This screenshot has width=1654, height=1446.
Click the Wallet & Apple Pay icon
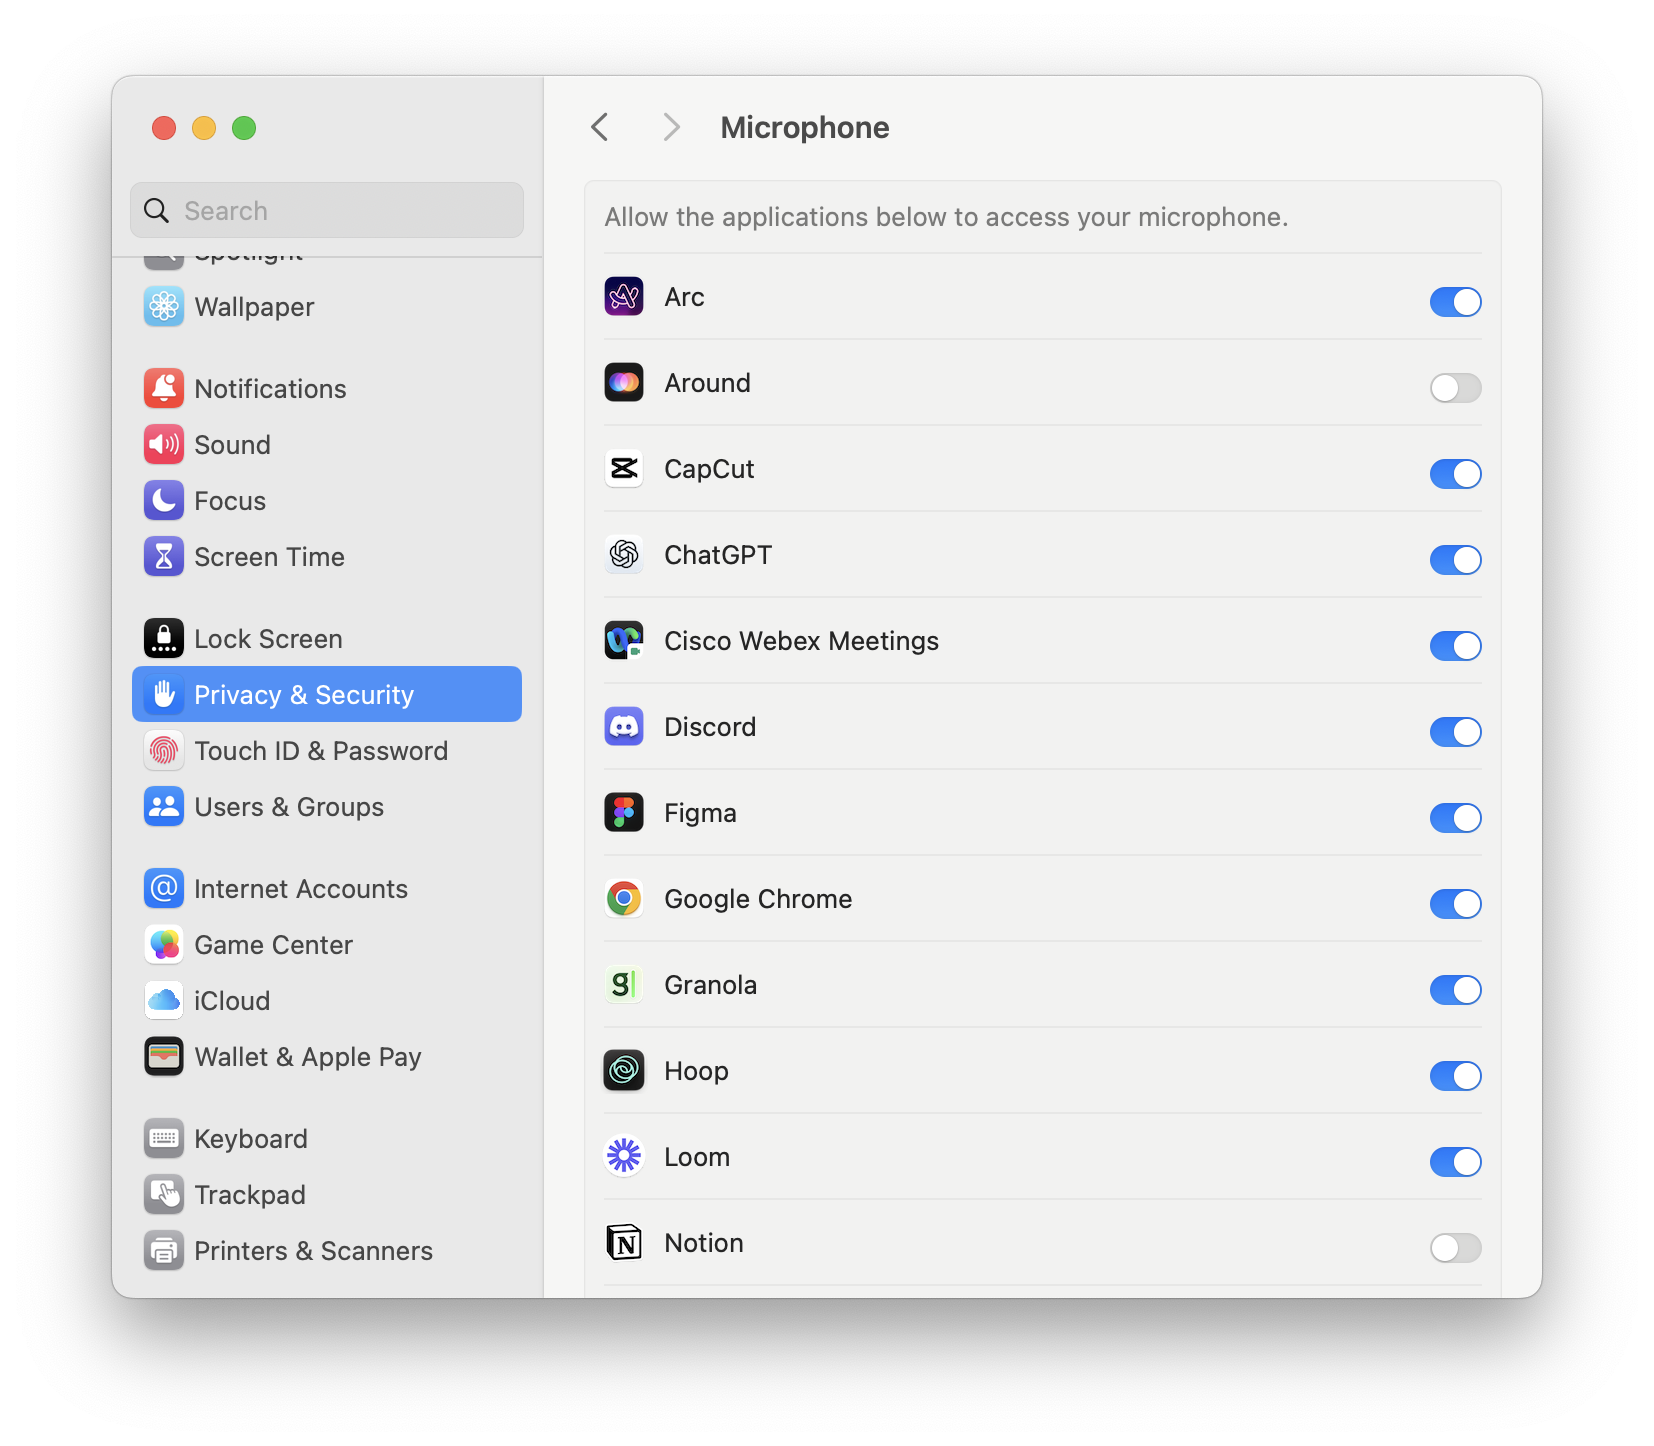(x=164, y=1057)
